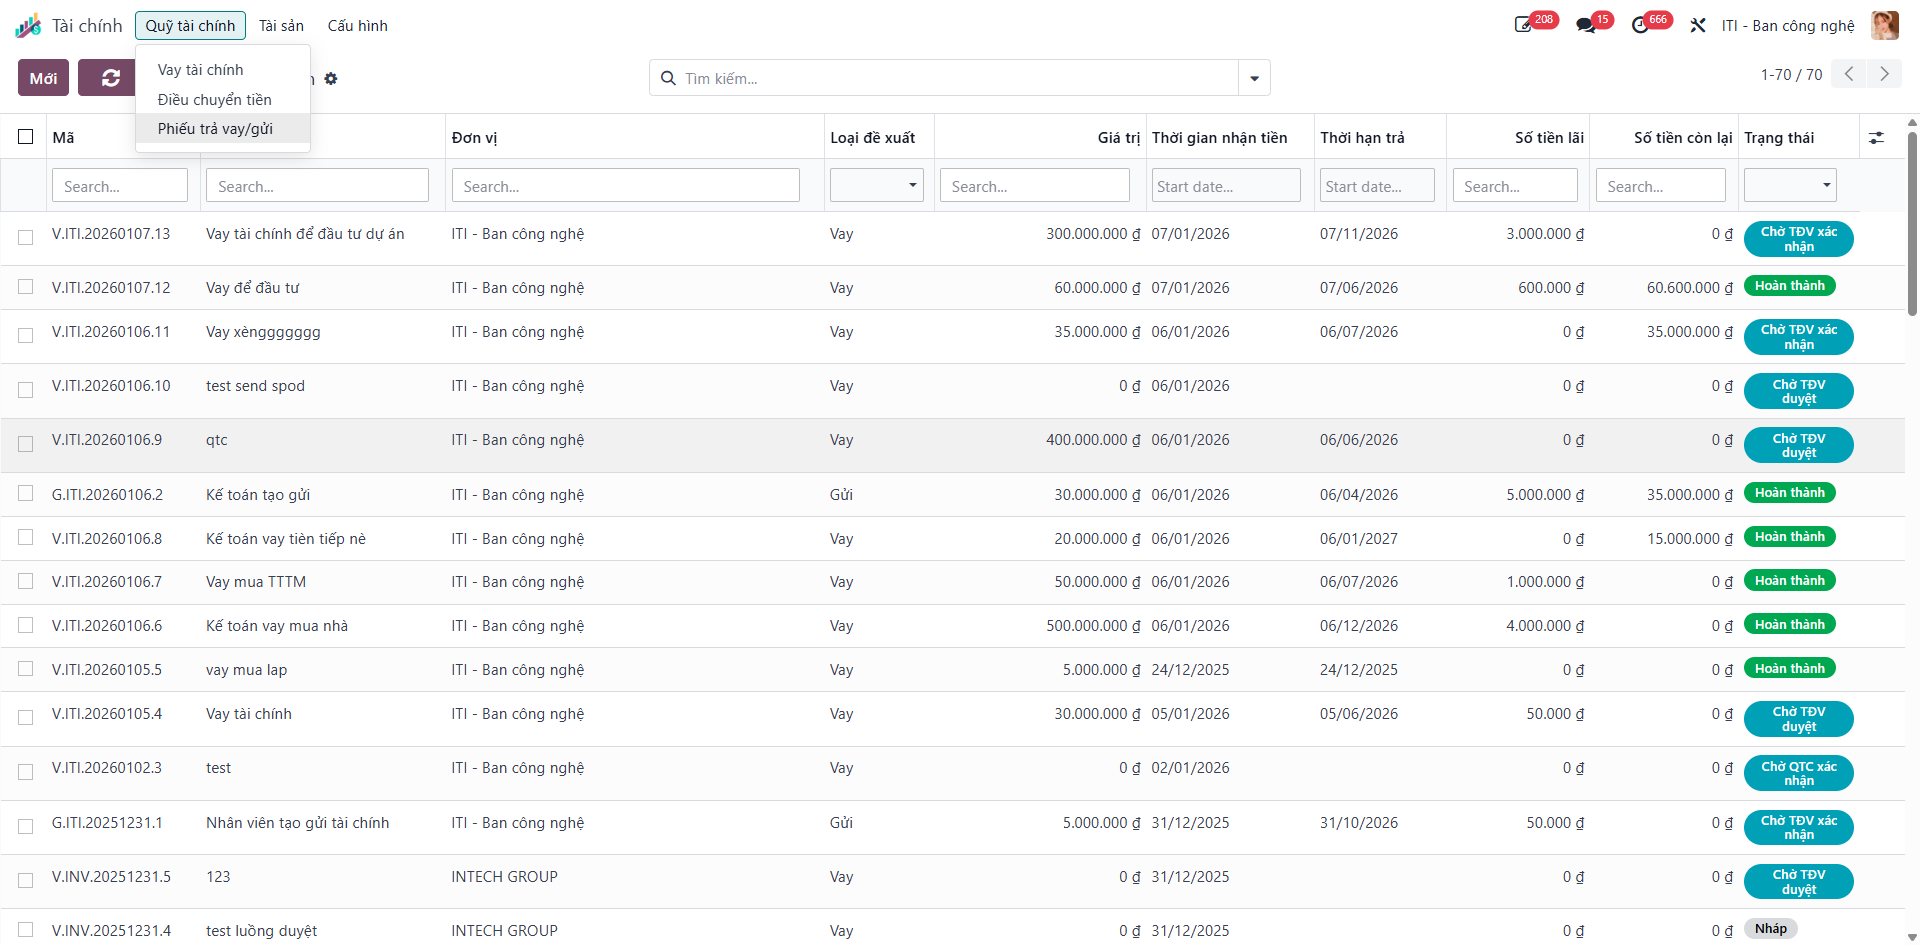Open the notifications icon with 208 badge
Screen dimensions: 1920x945
[x=1523, y=25]
